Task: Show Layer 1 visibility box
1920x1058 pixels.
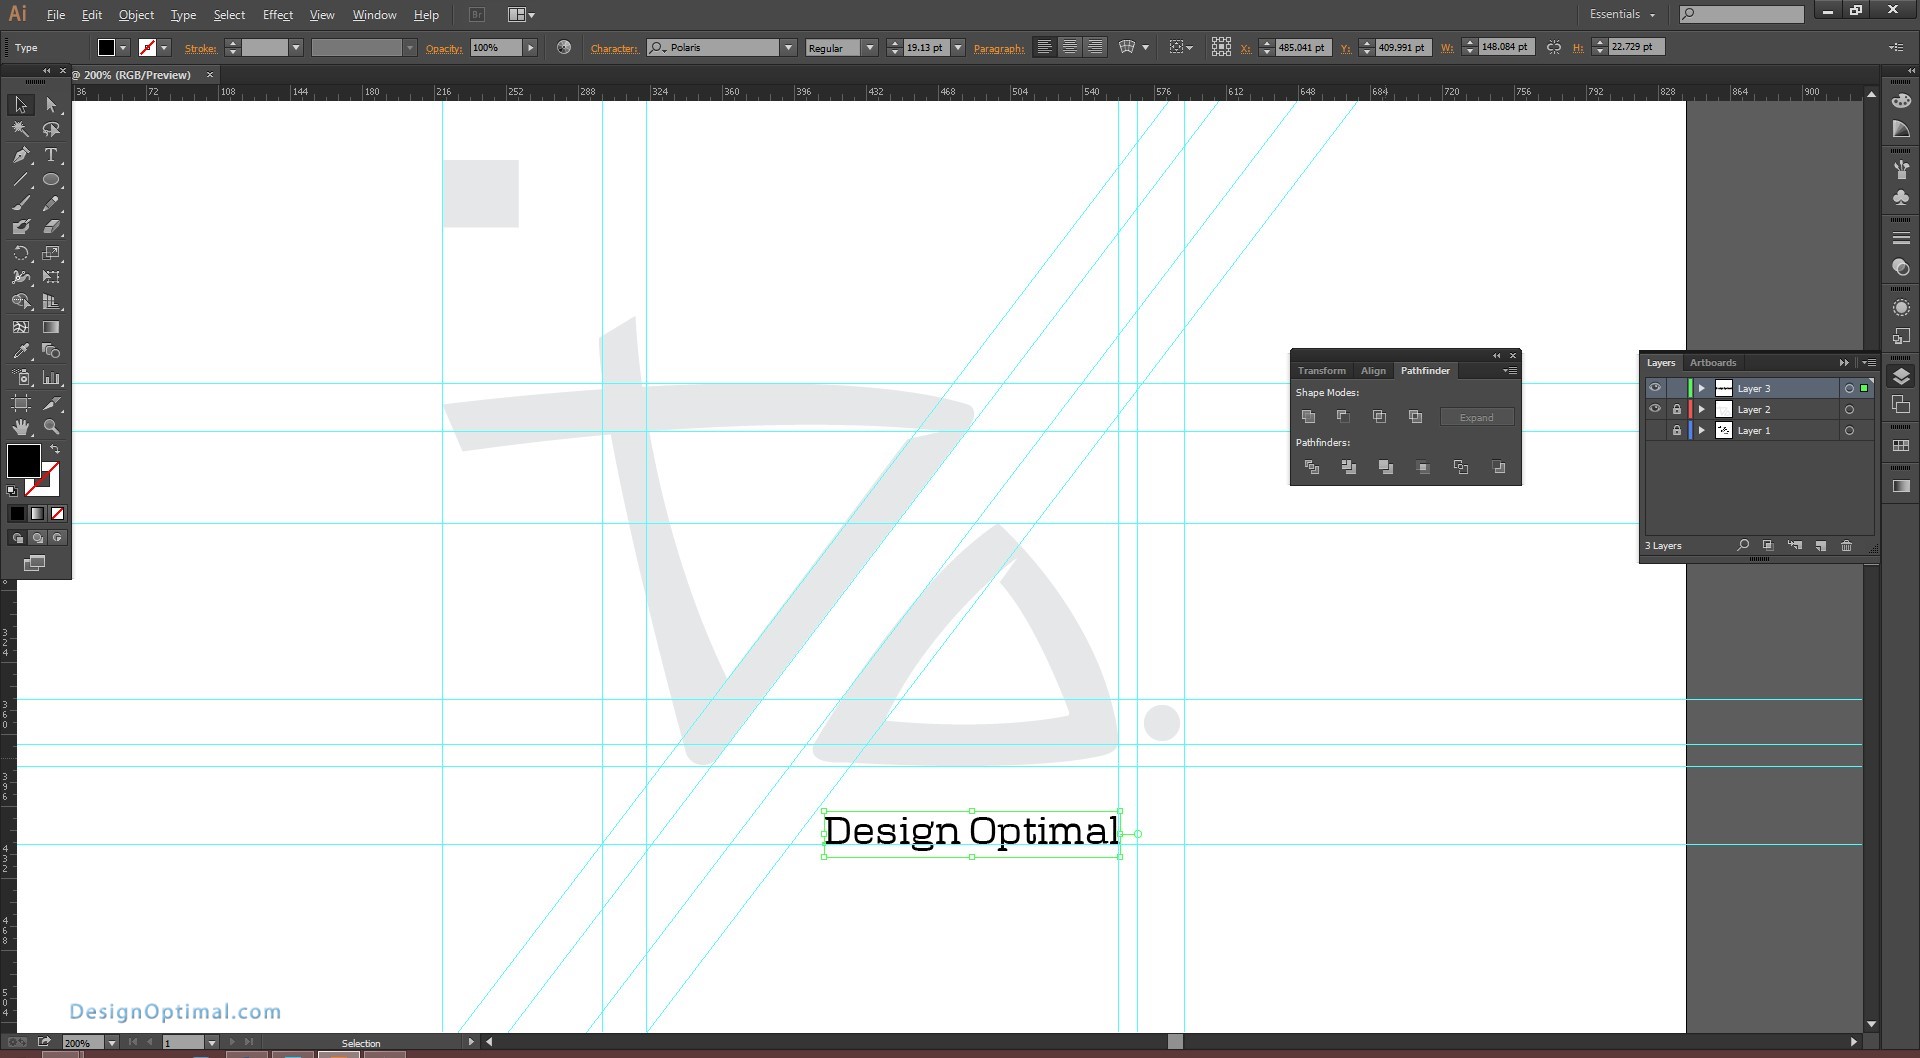Action: pyautogui.click(x=1655, y=430)
